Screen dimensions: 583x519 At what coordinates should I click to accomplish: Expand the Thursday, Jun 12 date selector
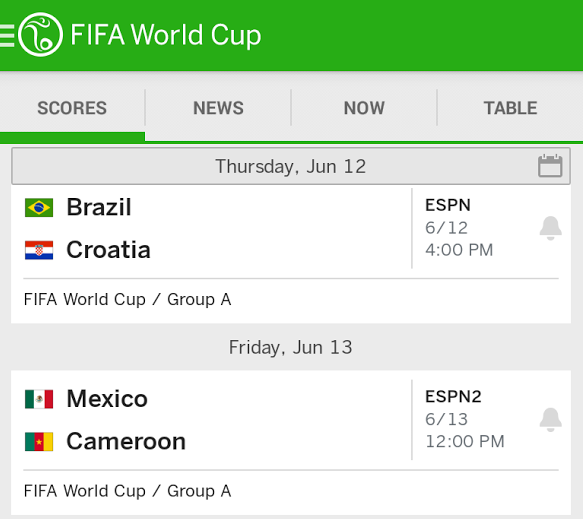tap(291, 166)
